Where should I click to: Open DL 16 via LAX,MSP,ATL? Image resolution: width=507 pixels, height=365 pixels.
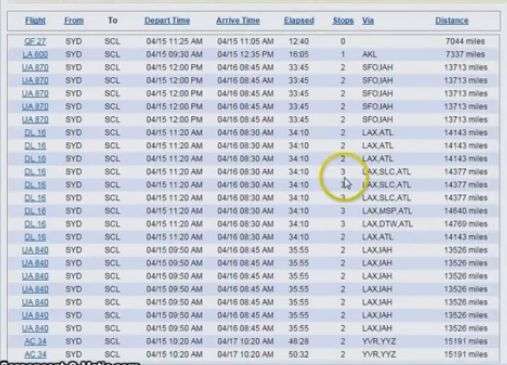35,211
